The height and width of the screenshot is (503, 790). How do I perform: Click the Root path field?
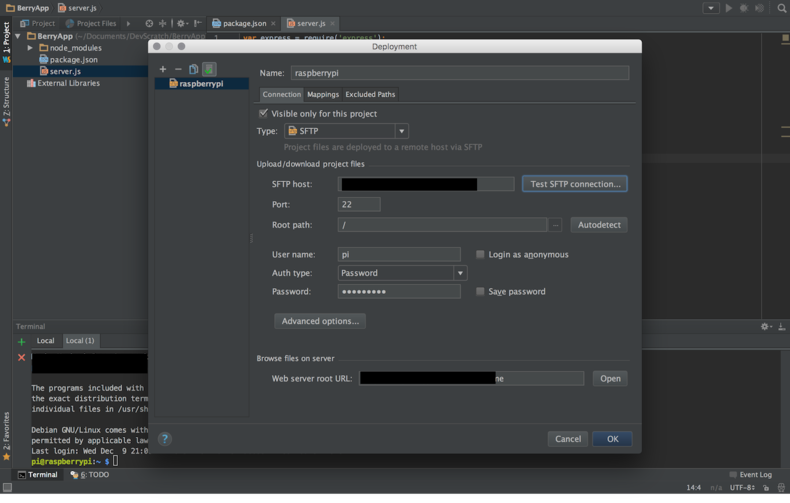442,225
